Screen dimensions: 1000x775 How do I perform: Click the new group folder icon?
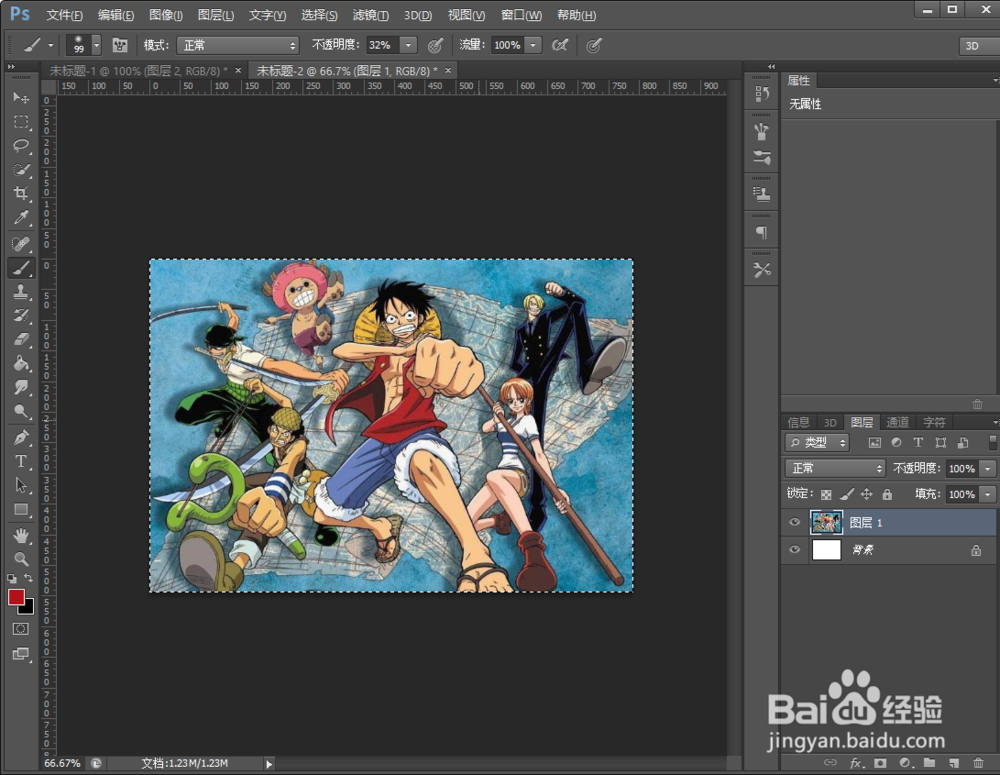[929, 763]
